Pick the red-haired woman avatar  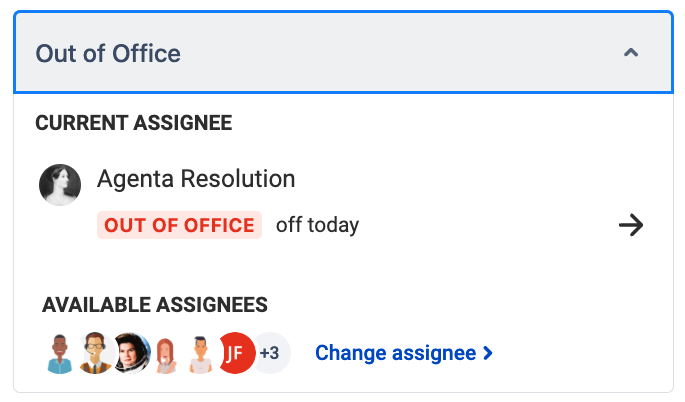point(166,355)
